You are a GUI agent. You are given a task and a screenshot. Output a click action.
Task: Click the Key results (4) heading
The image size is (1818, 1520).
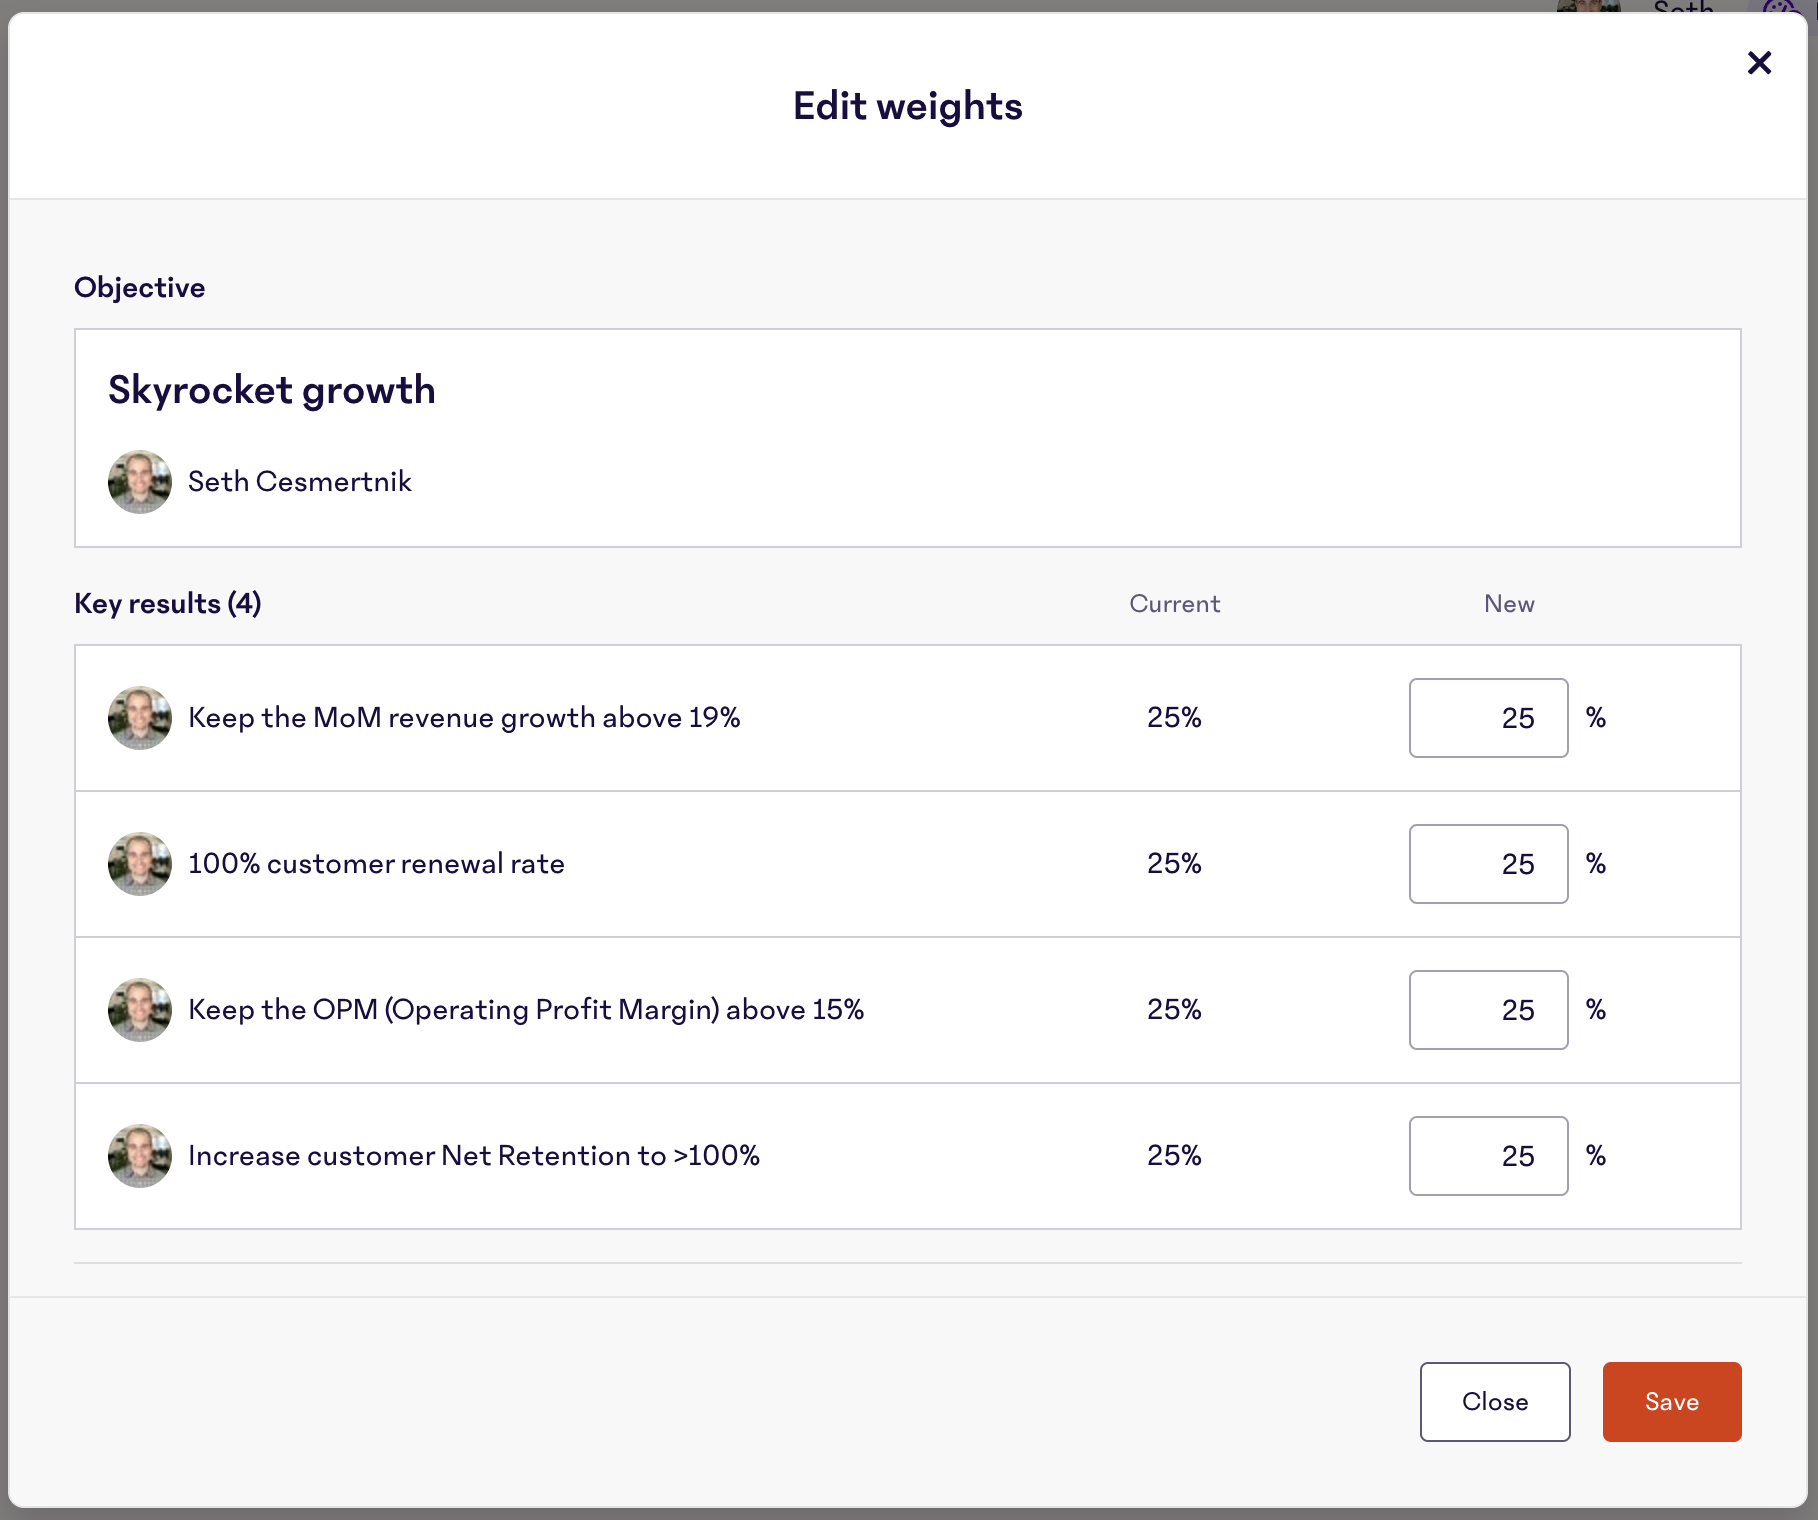[x=168, y=604]
